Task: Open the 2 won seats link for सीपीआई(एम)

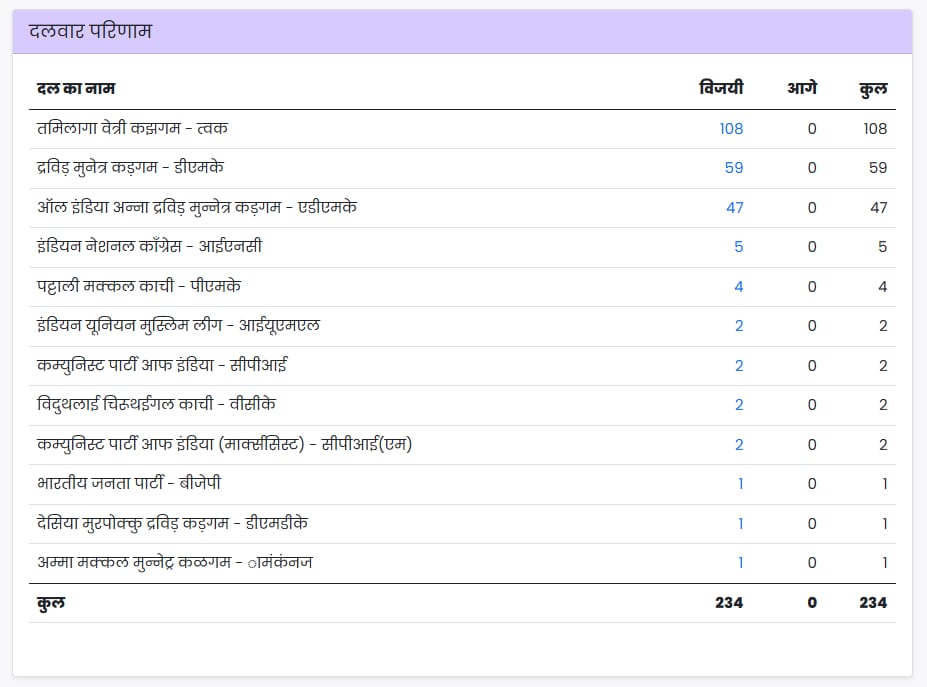Action: (x=739, y=445)
